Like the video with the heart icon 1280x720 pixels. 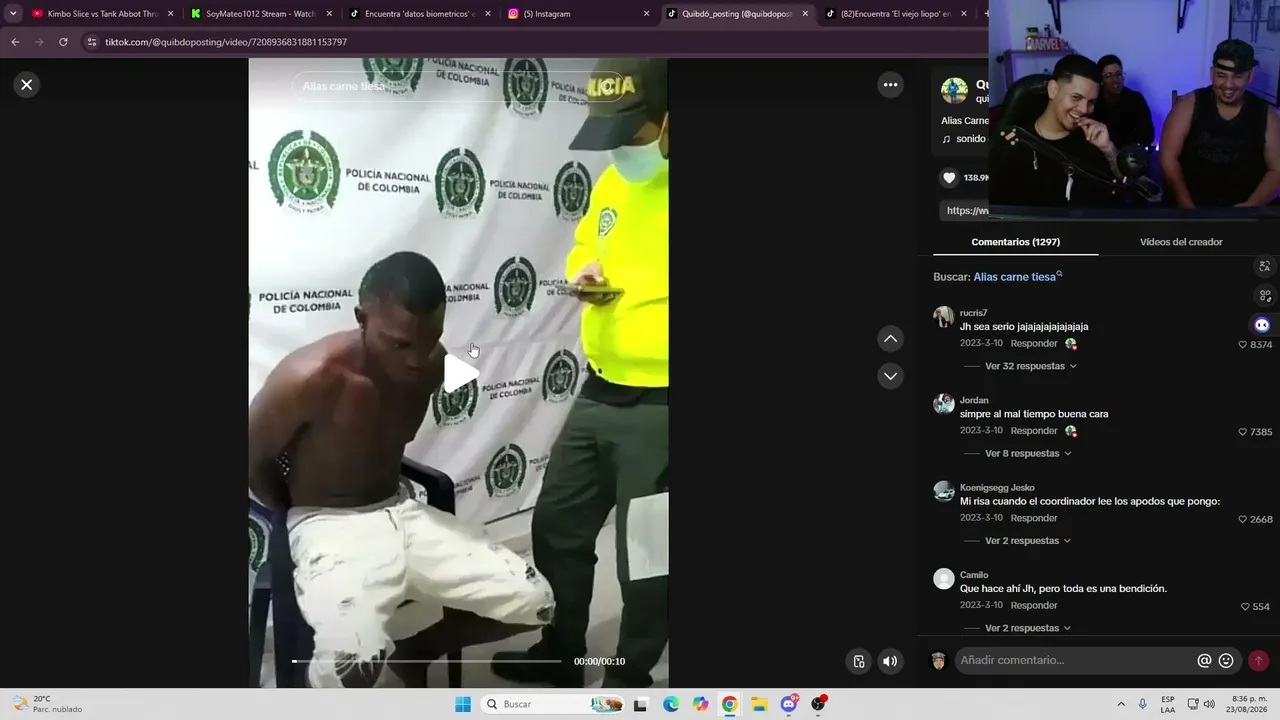coord(949,178)
